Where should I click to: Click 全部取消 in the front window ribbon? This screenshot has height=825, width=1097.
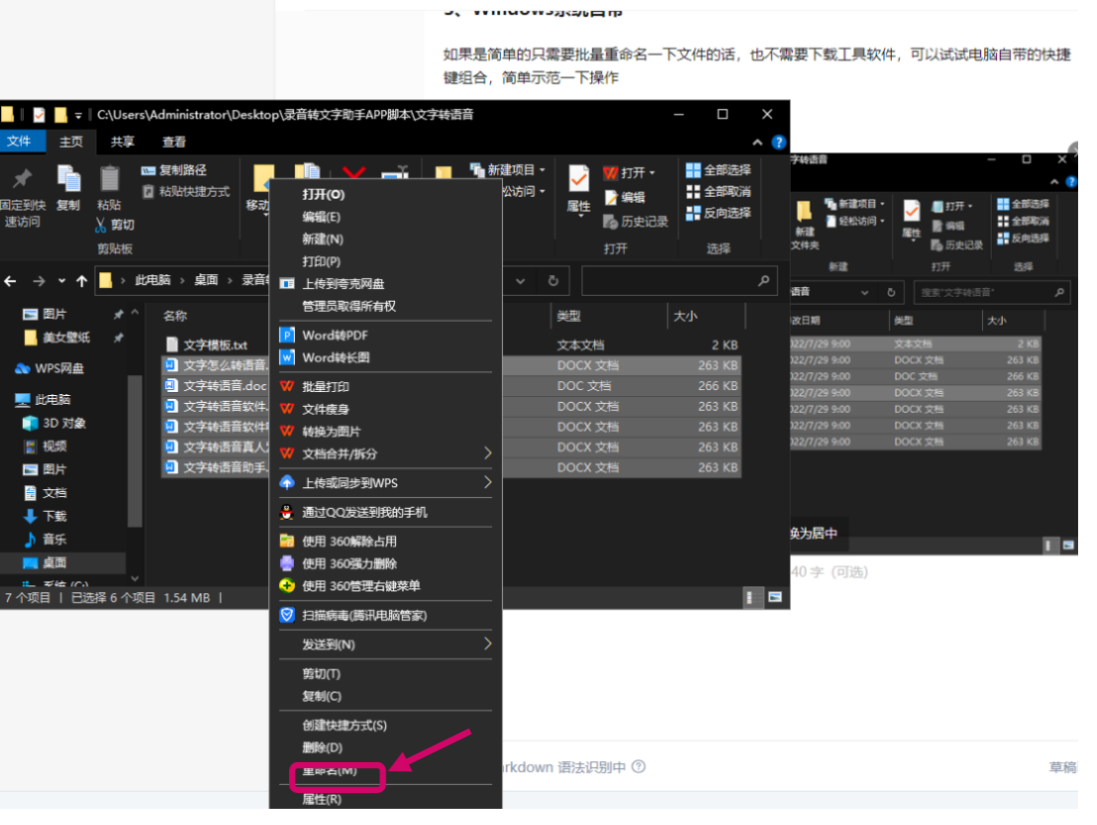coord(719,192)
